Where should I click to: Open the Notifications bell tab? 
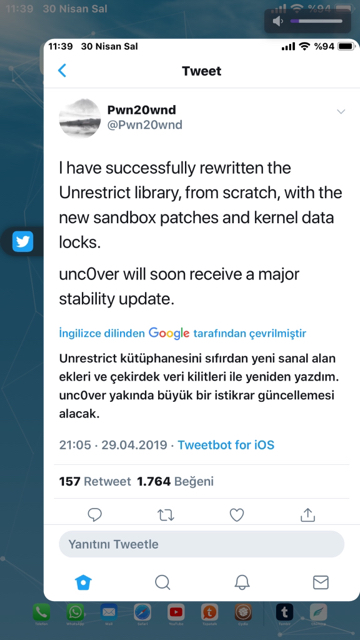click(x=242, y=582)
